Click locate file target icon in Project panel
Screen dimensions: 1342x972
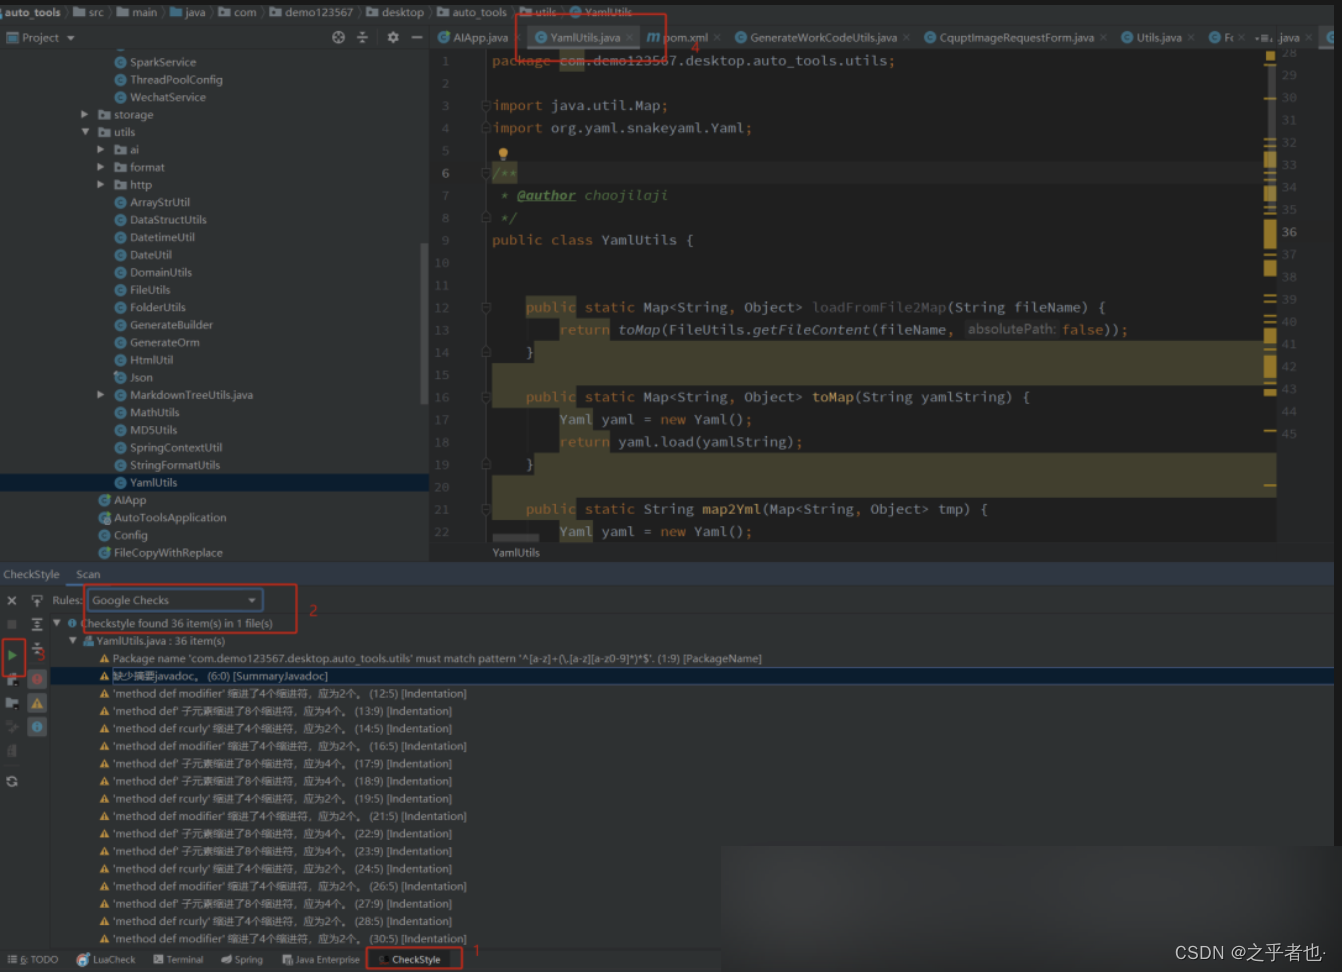click(338, 37)
